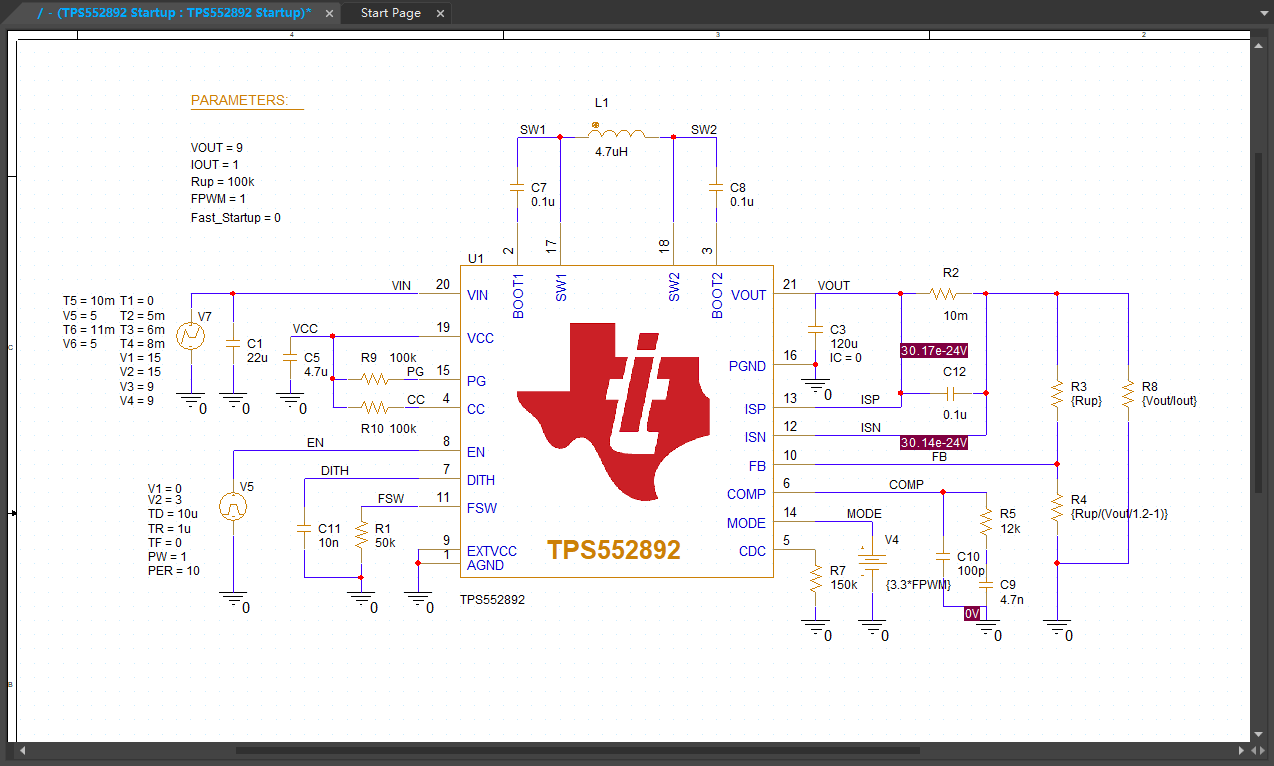Select the VOUT = 9 parameter
The image size is (1274, 766).
coord(217,147)
